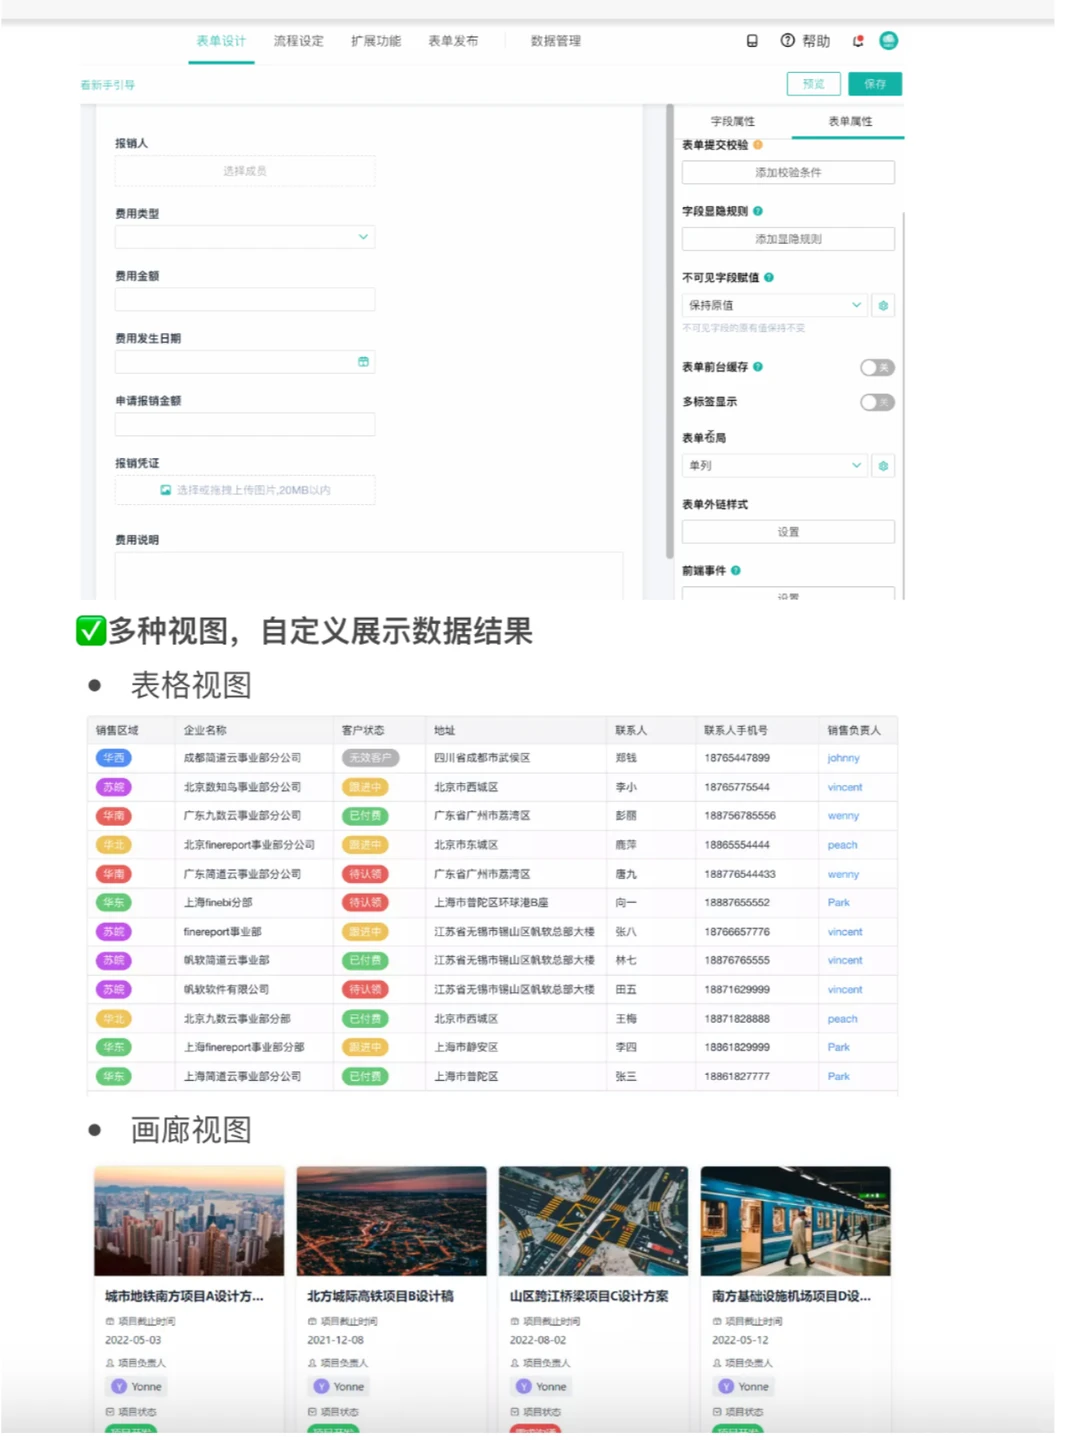Select the 表单属性 panel tab
The image size is (1080, 1440).
coord(850,121)
